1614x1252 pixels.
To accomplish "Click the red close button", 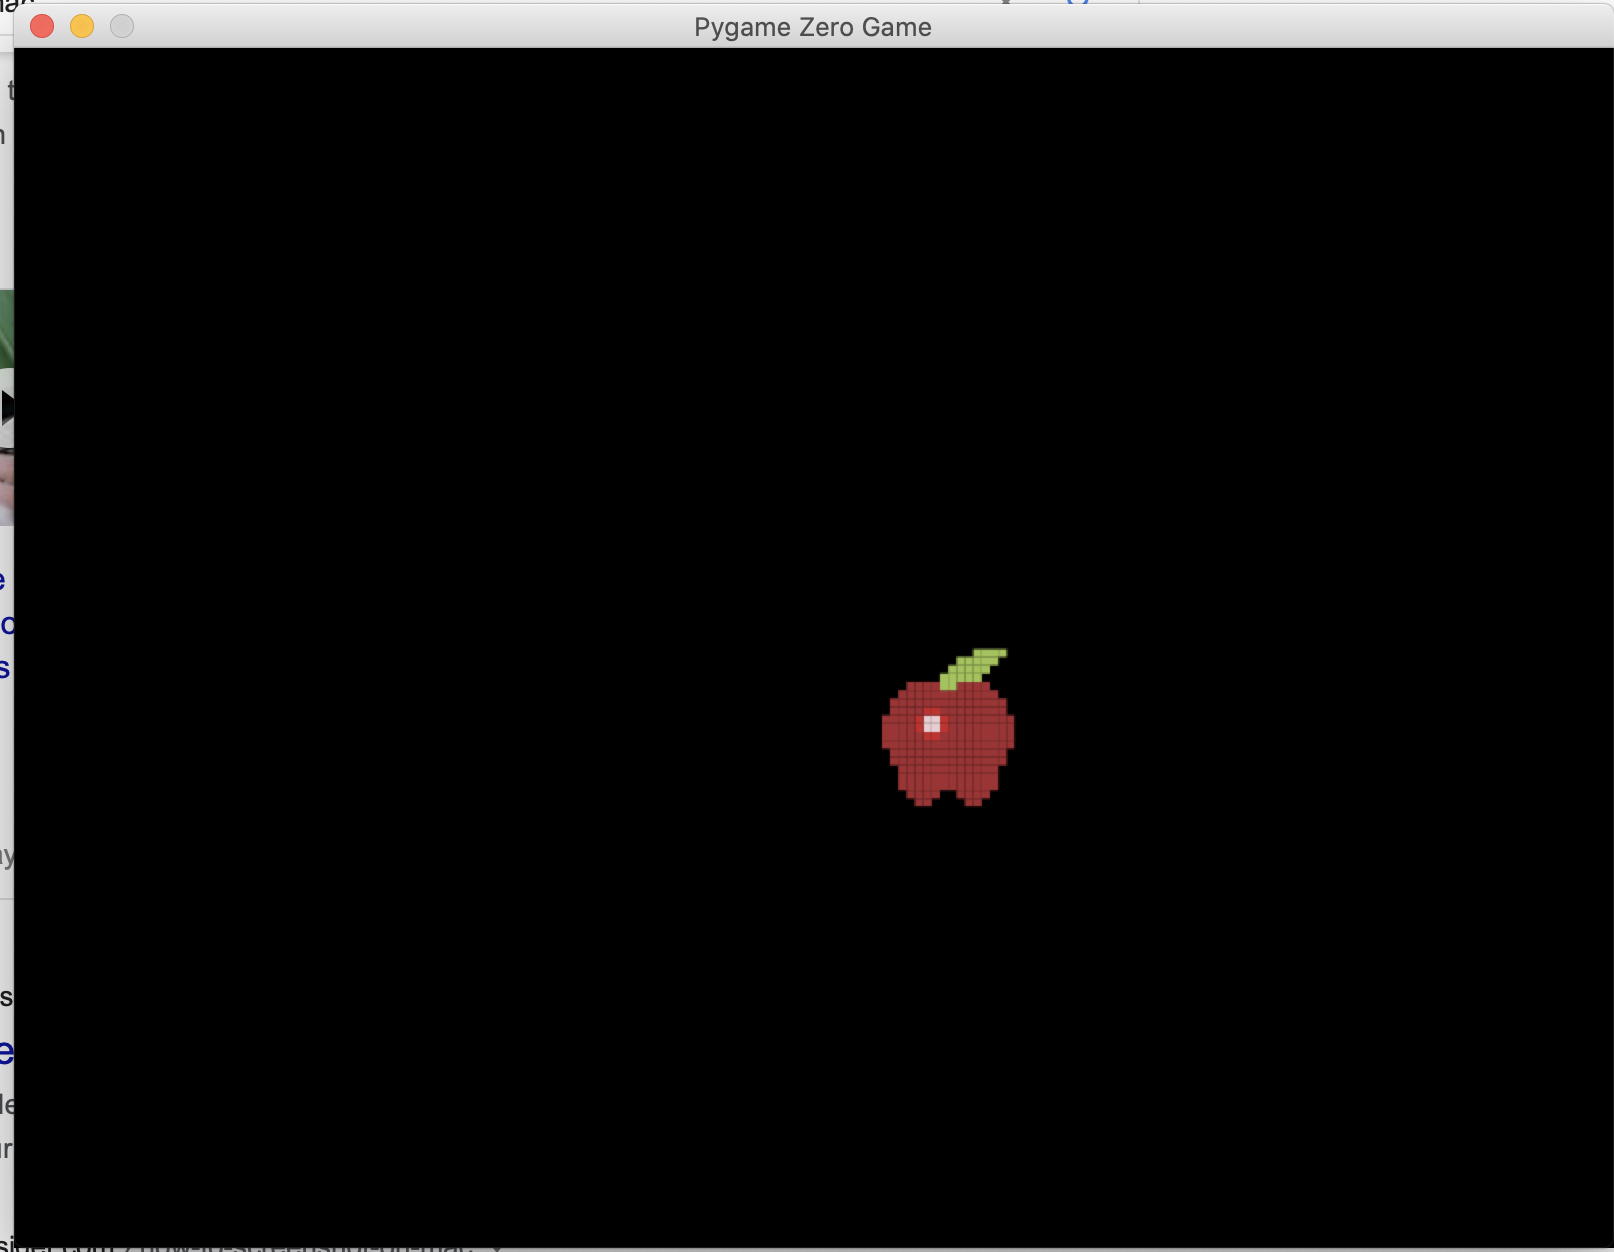I will (x=40, y=27).
